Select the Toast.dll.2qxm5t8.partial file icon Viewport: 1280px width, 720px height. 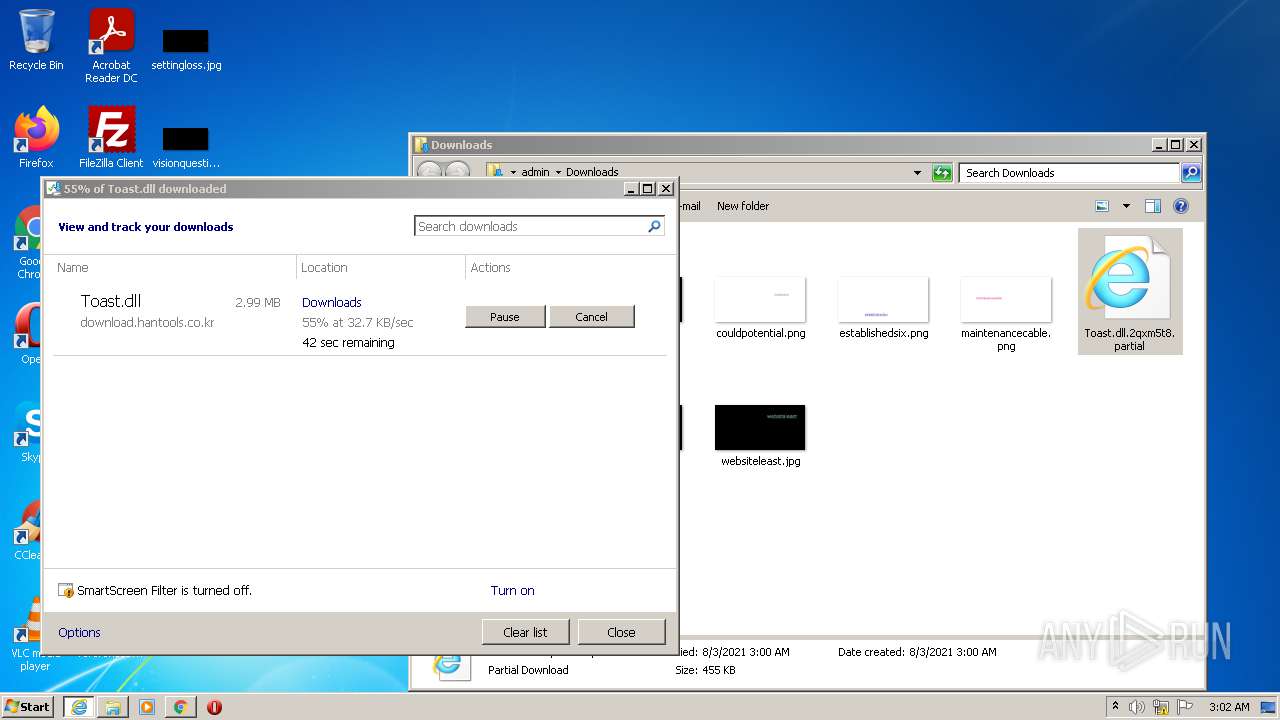[1130, 291]
